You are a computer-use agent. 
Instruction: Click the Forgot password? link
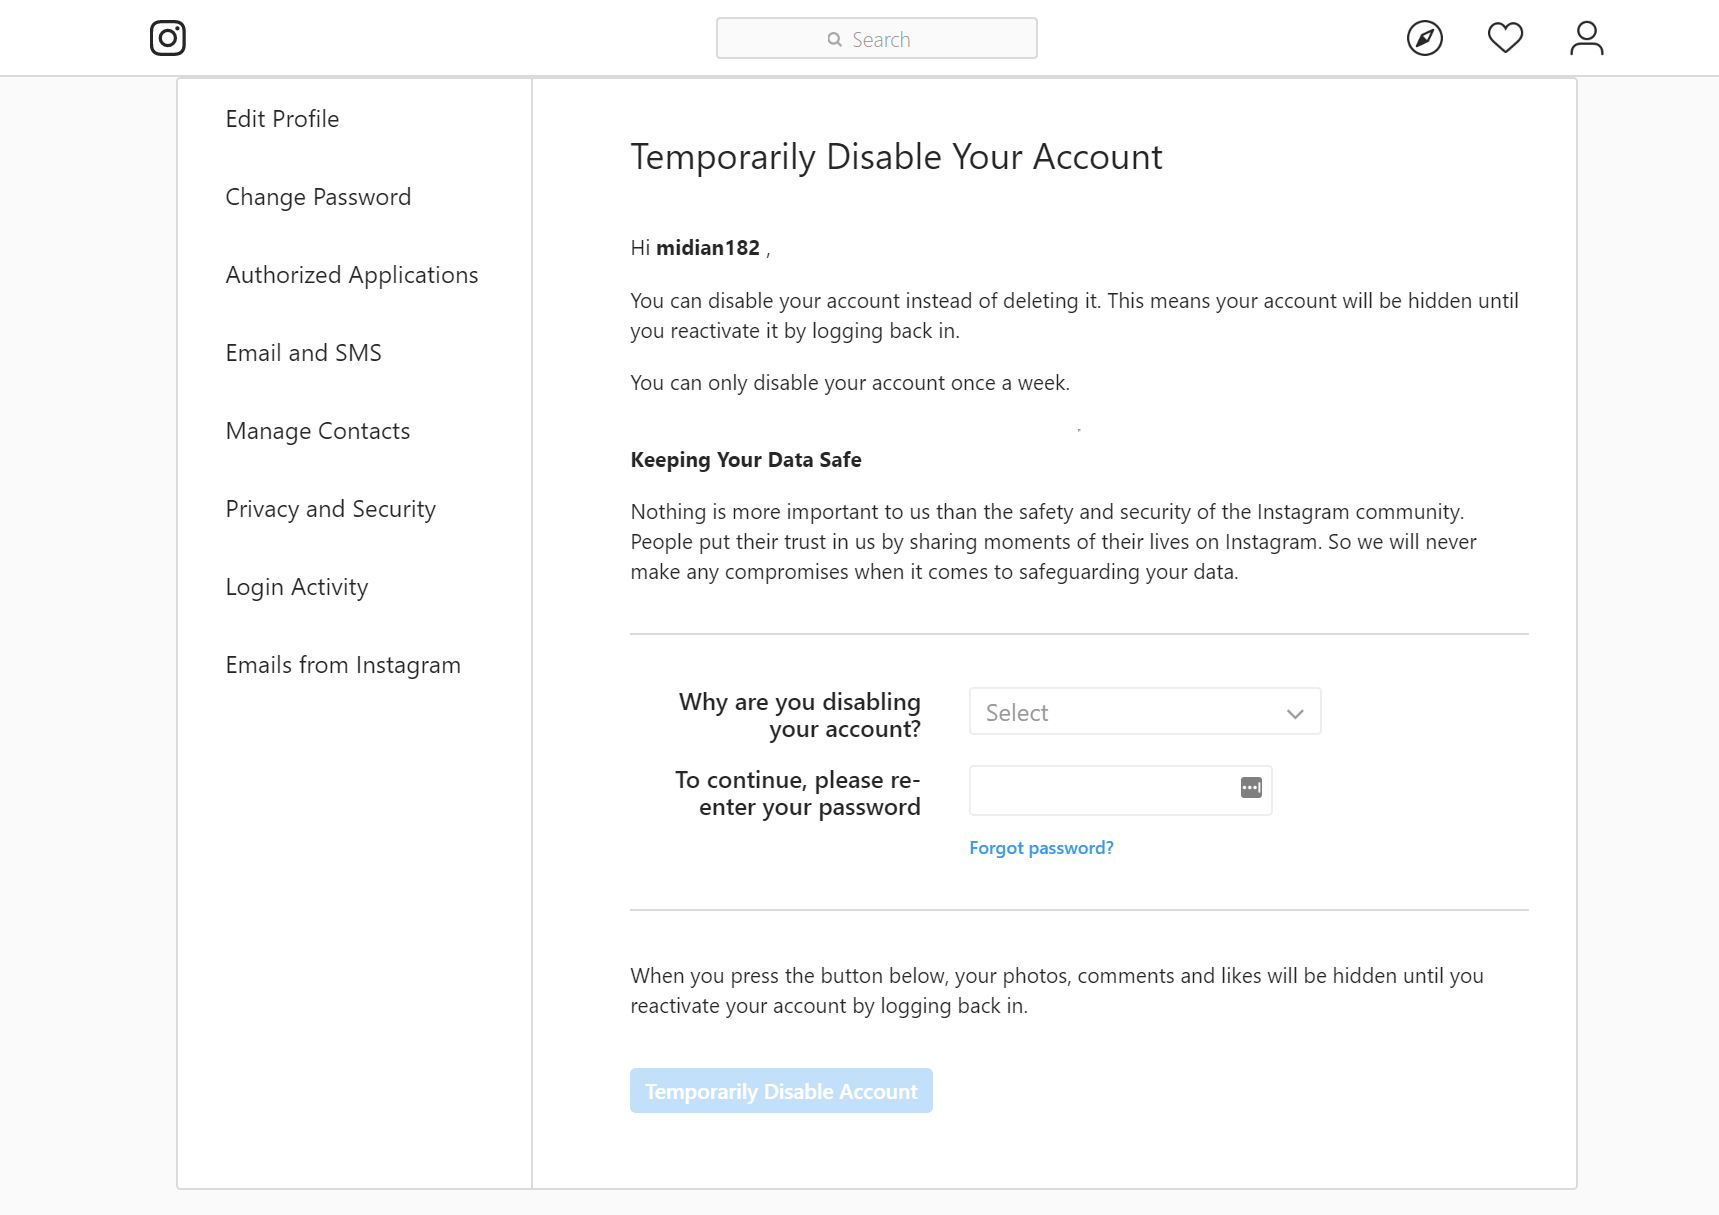click(1041, 848)
